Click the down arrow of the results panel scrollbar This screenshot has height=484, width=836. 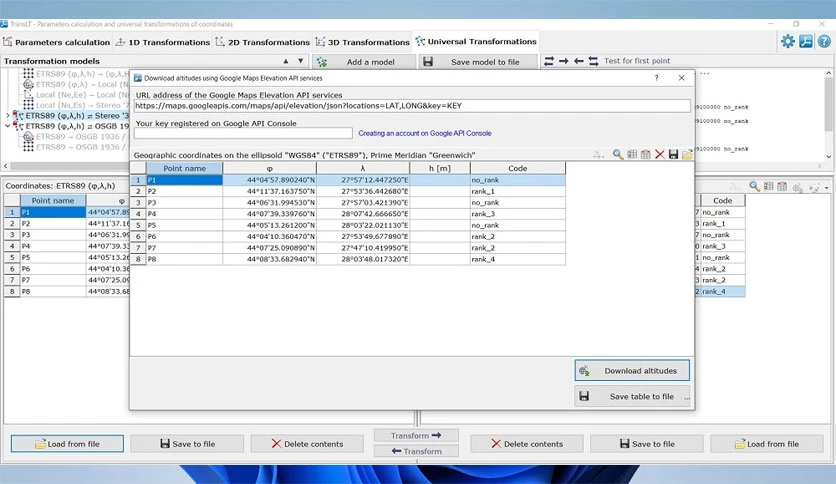pyautogui.click(x=829, y=156)
